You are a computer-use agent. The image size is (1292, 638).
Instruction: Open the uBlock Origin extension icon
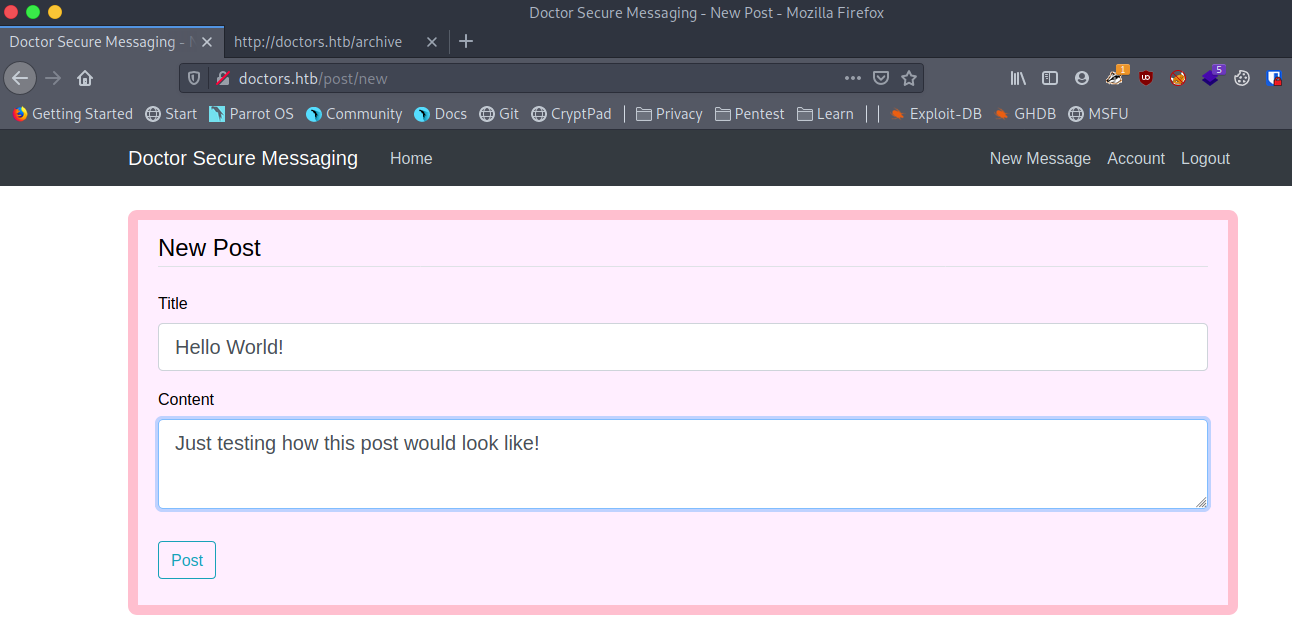(x=1146, y=78)
